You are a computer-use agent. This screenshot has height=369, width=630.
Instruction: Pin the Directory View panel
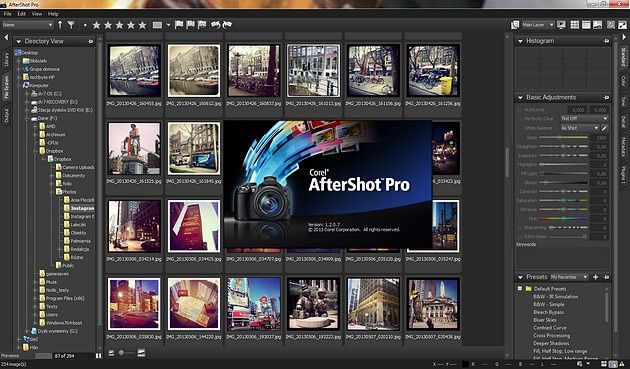90,41
